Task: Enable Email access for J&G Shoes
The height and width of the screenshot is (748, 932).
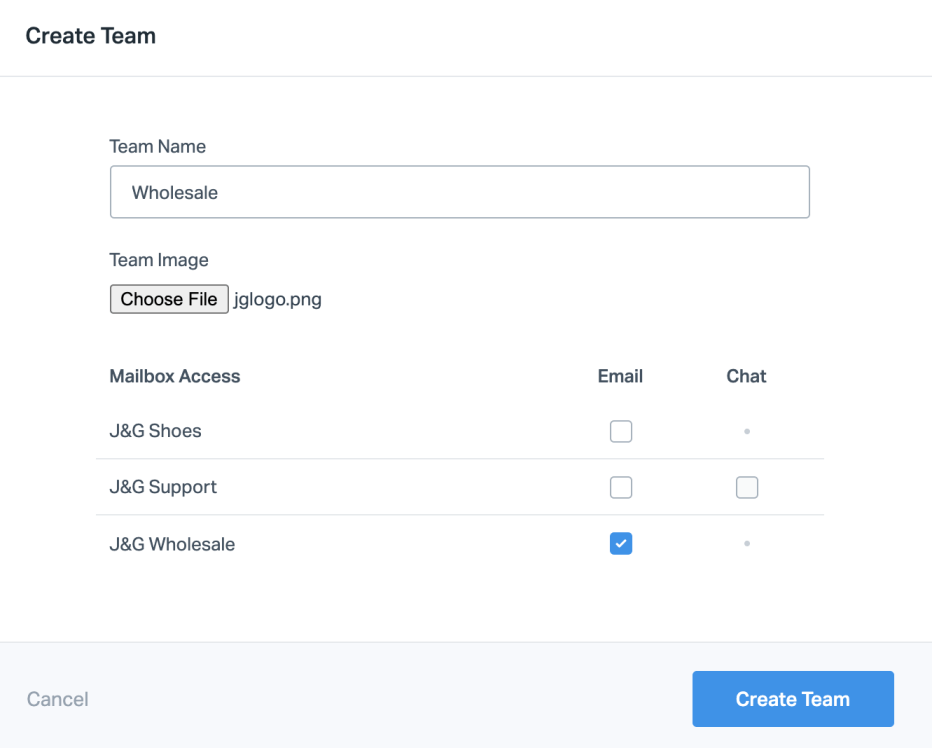Action: point(621,431)
